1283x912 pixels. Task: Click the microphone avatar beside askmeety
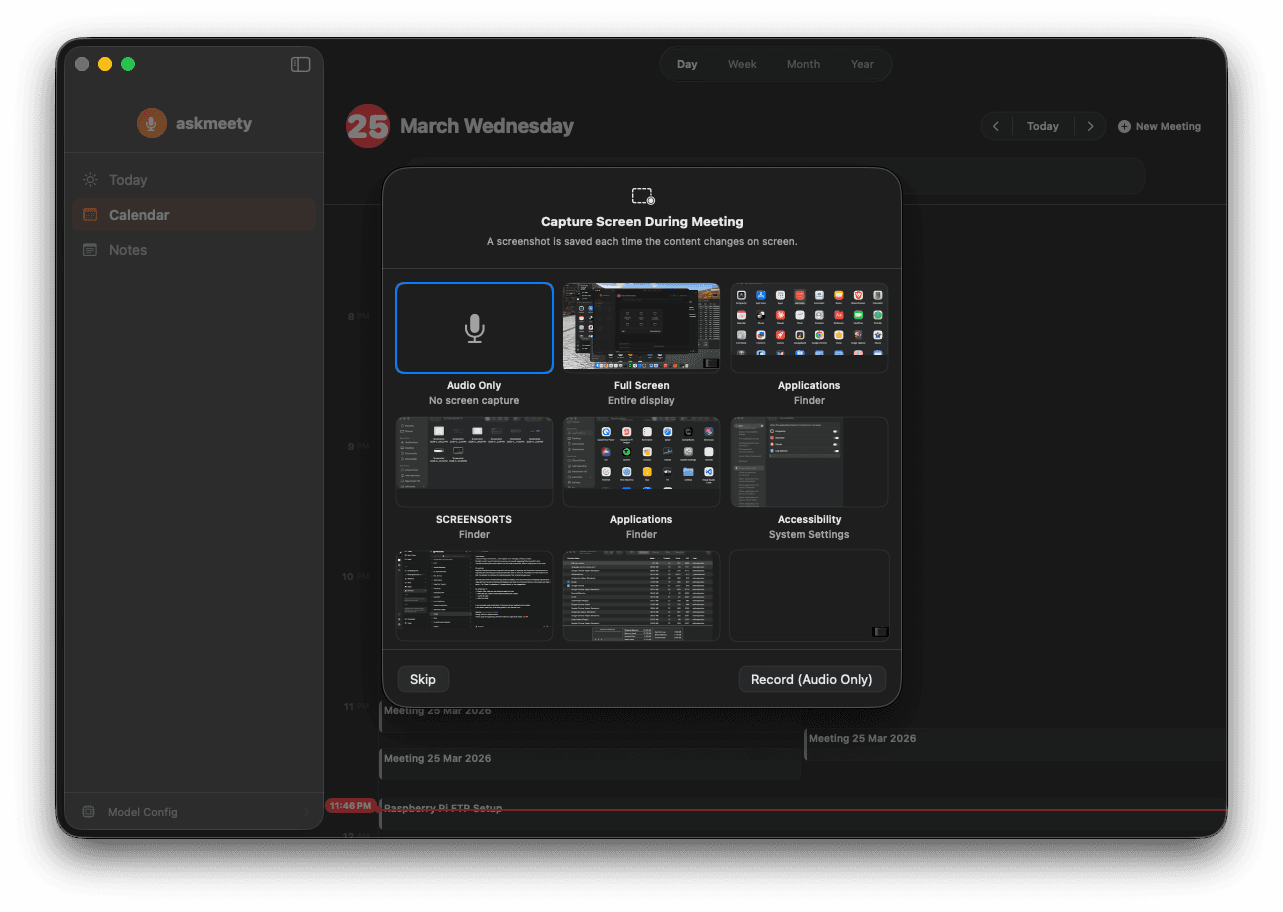pos(151,123)
